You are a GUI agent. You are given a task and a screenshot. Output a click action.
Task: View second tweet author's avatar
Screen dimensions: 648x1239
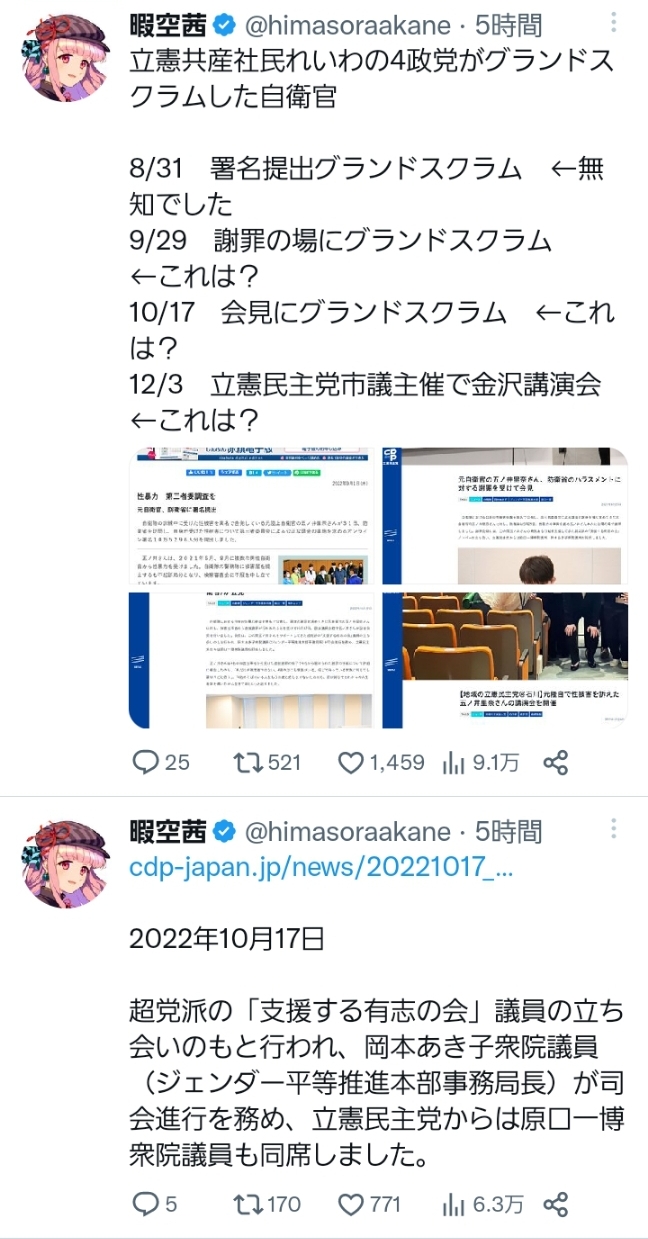click(67, 862)
